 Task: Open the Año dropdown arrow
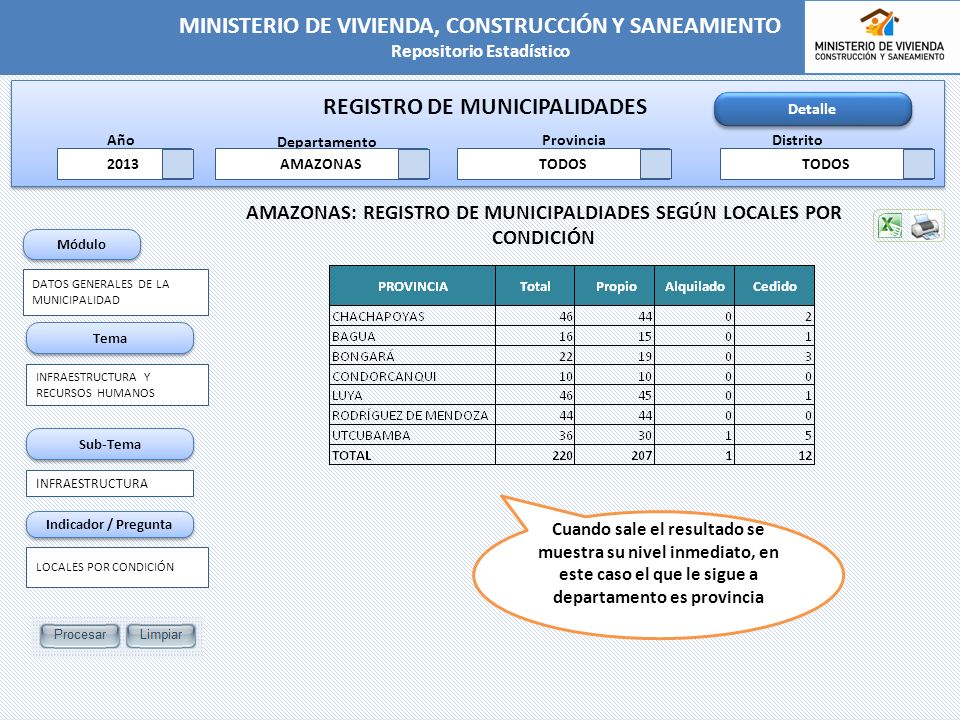[178, 164]
